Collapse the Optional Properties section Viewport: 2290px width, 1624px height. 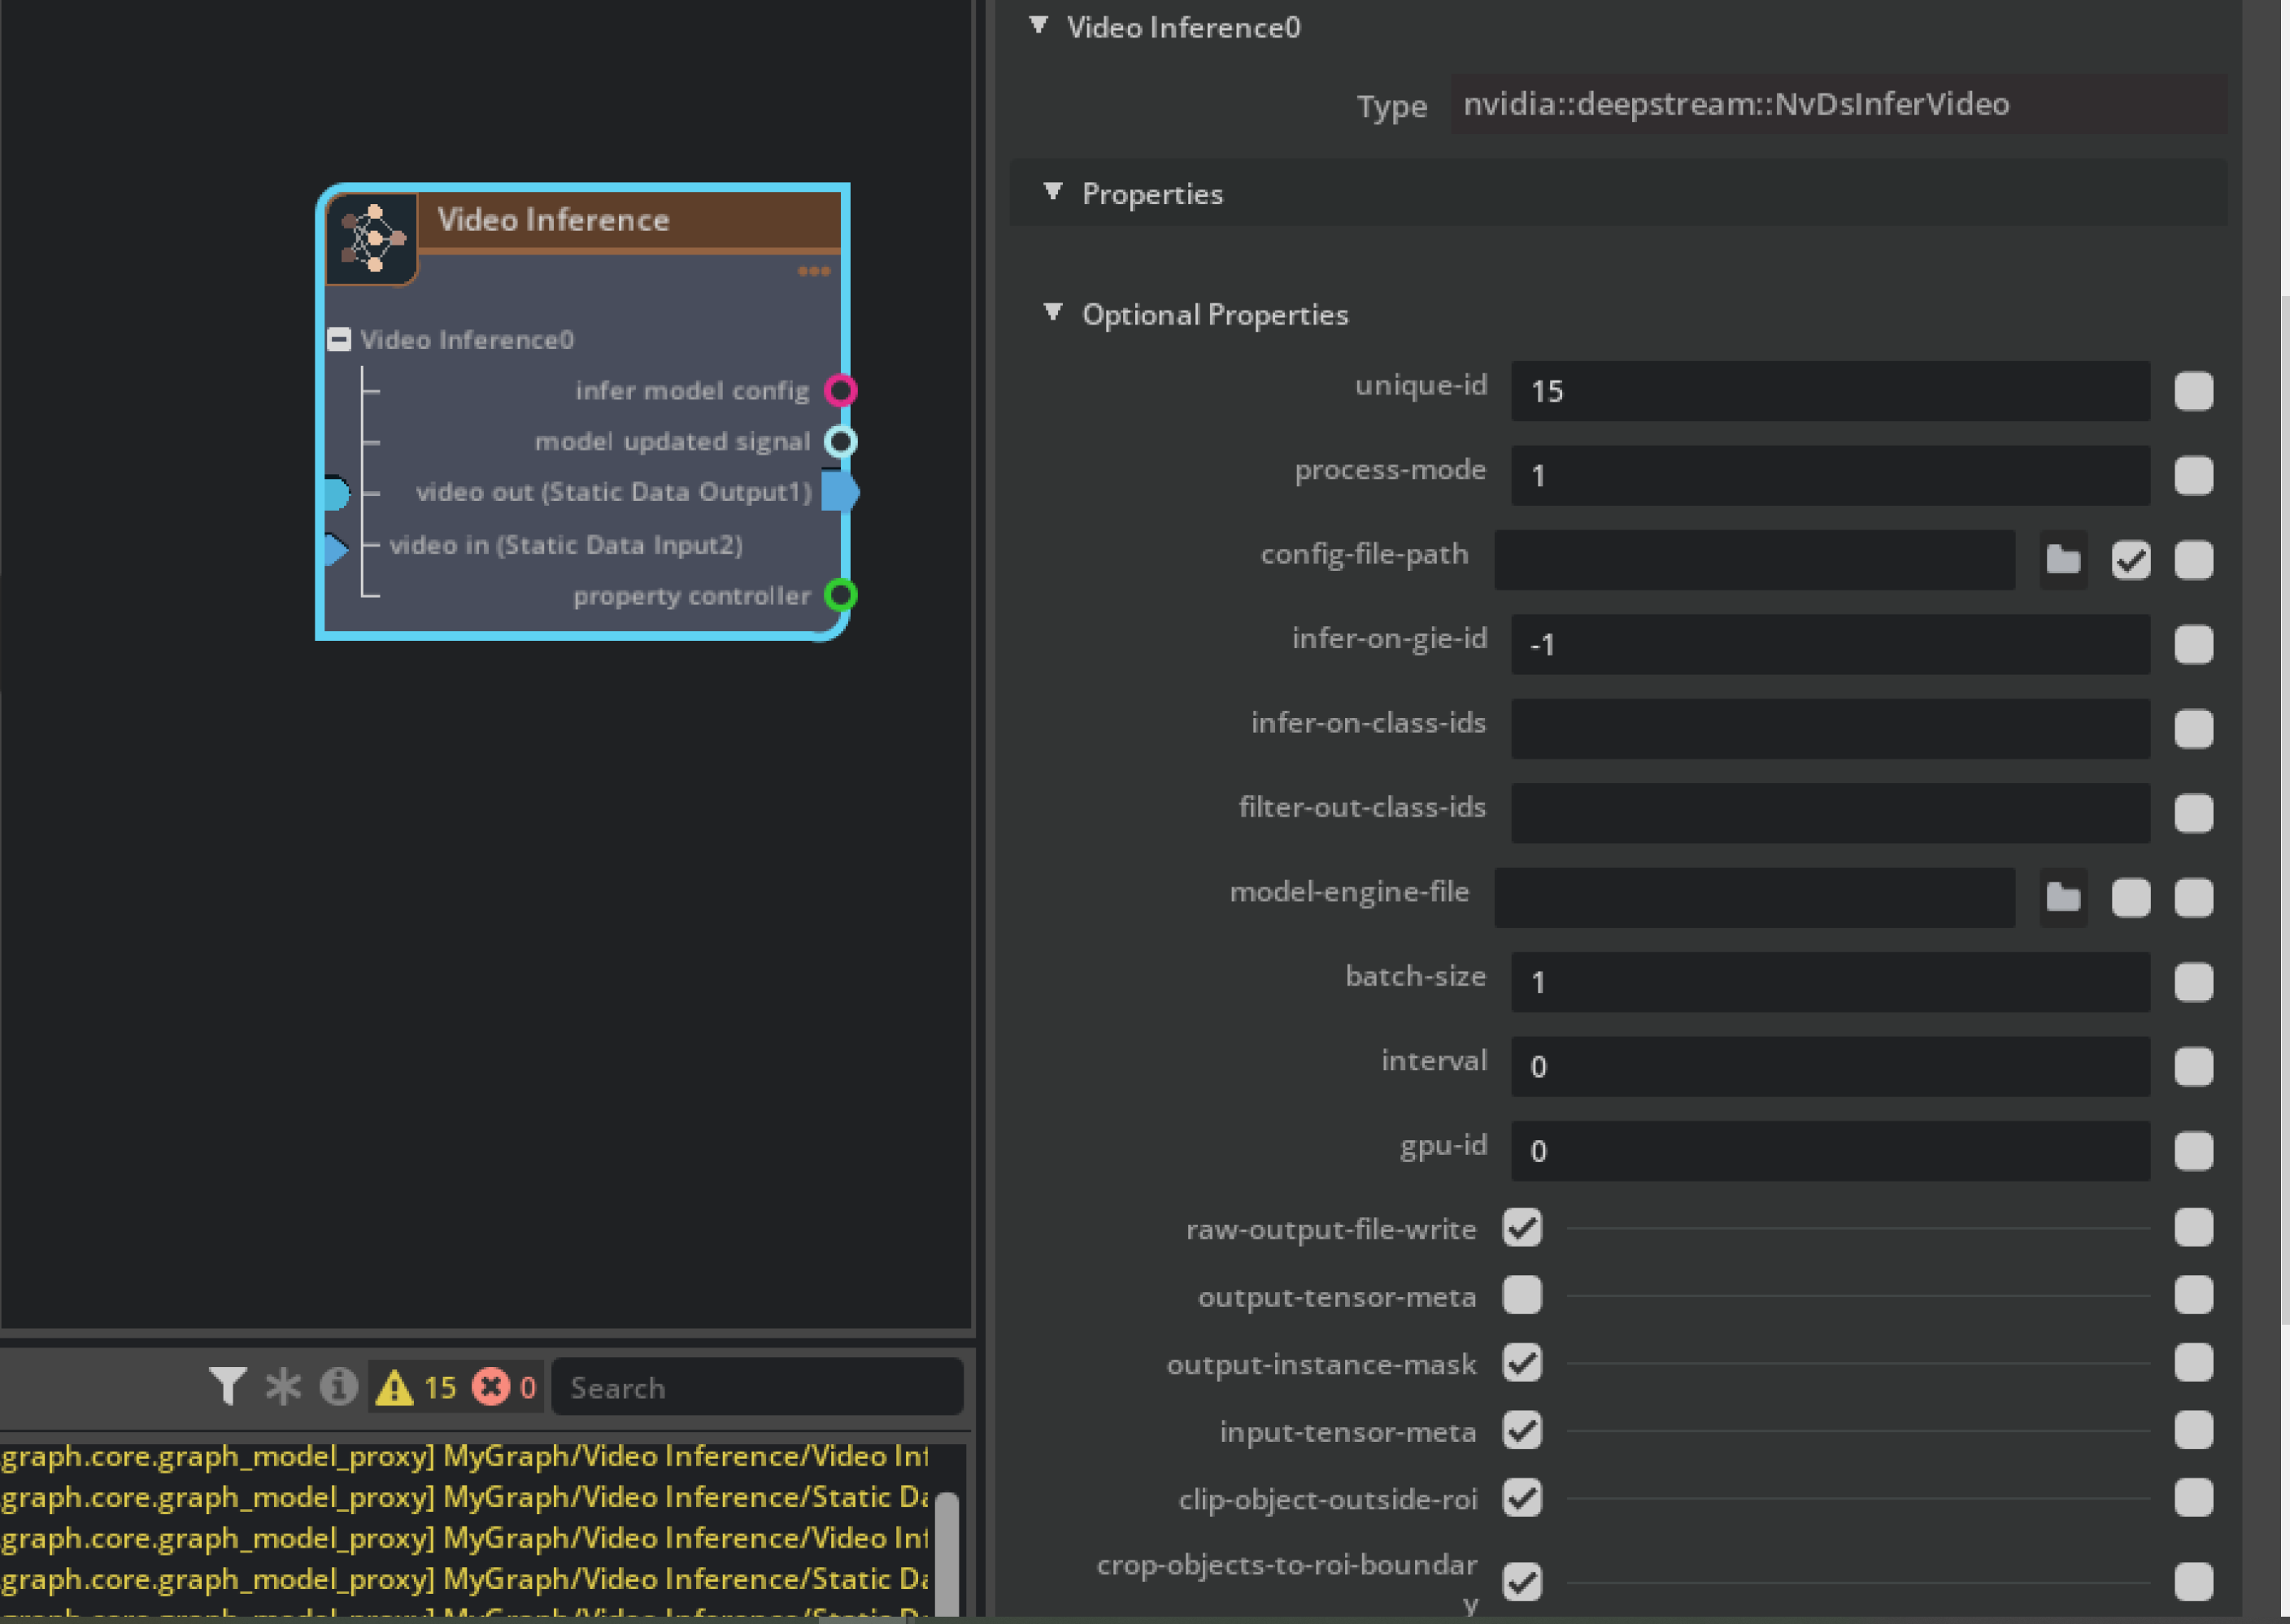click(x=1052, y=313)
